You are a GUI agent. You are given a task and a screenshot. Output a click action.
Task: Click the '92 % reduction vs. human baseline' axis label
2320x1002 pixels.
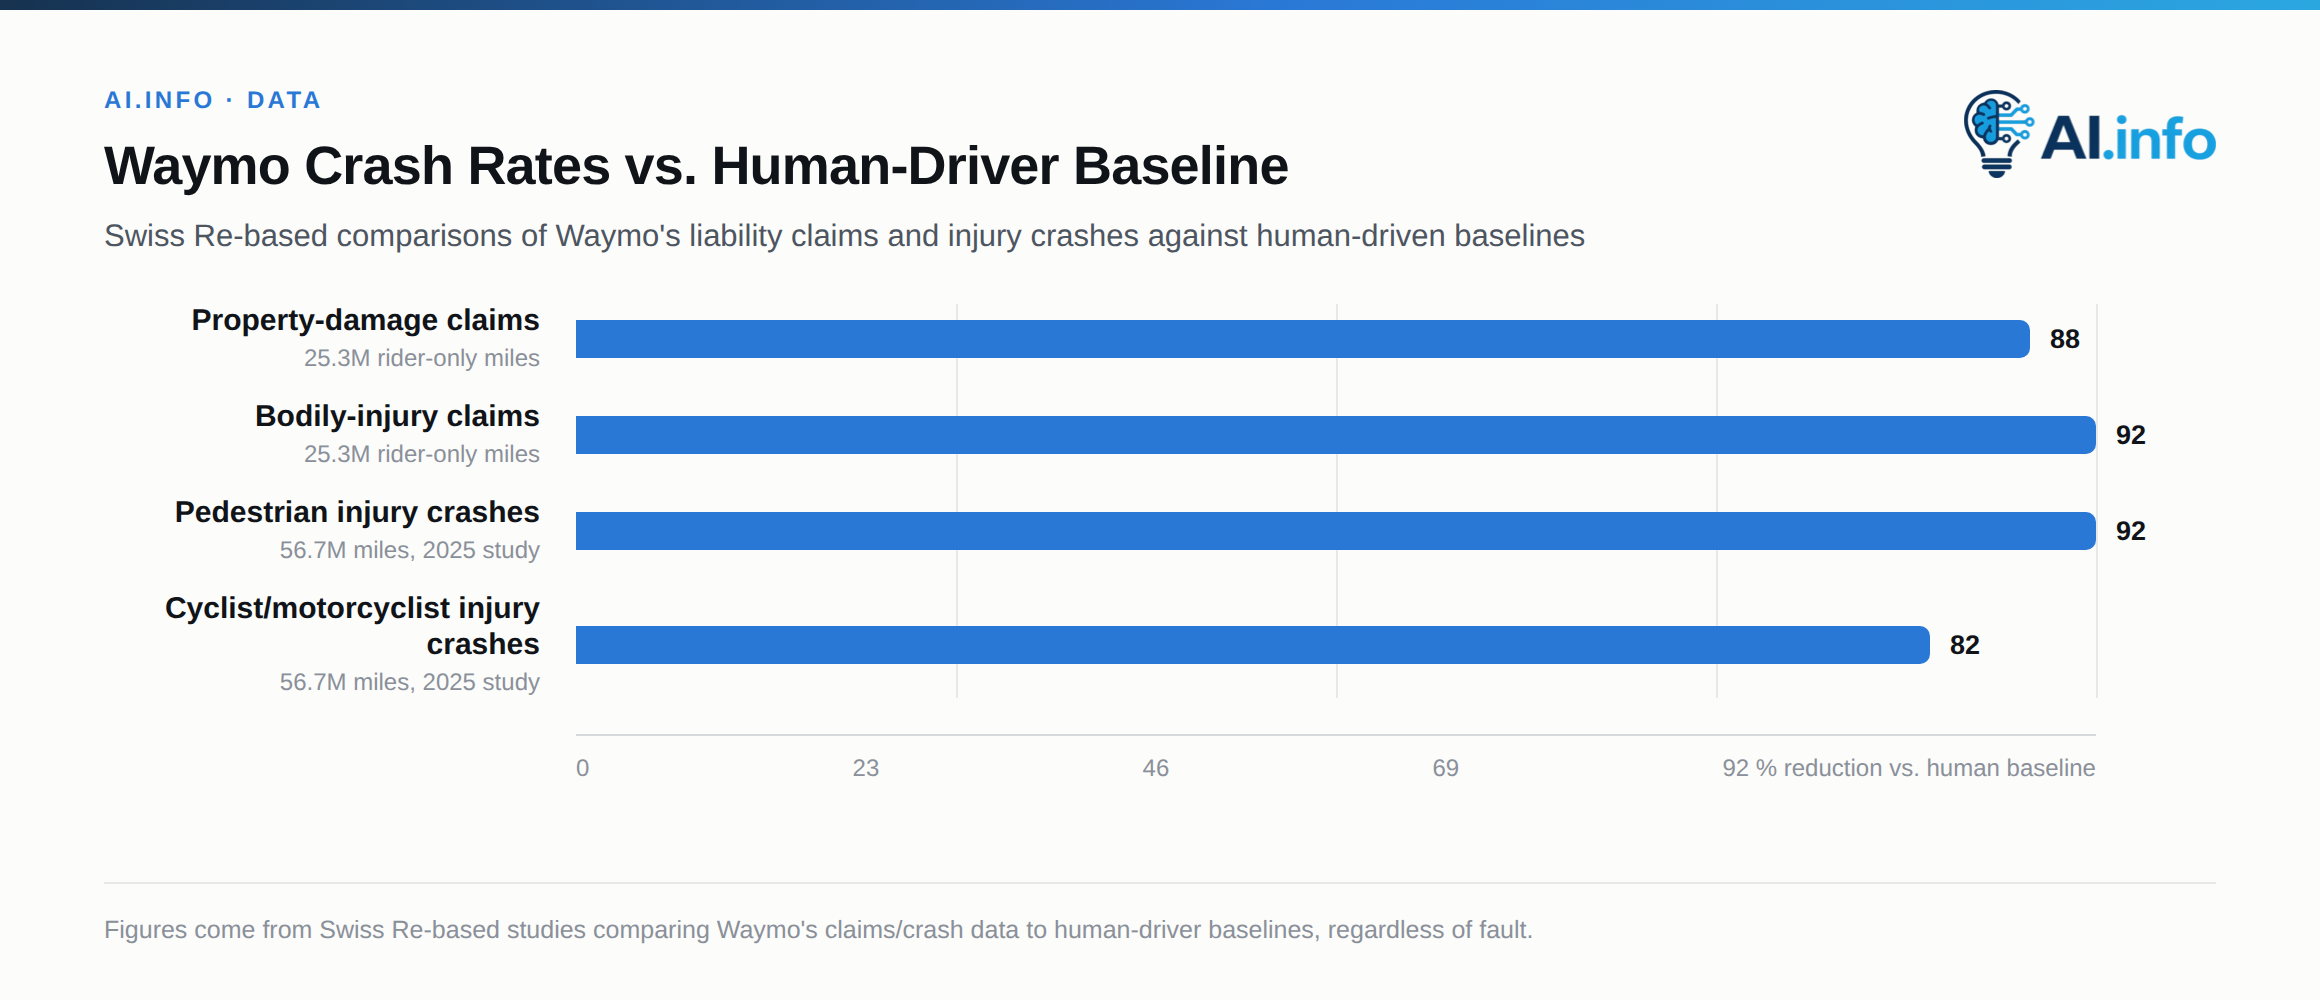click(x=1909, y=768)
